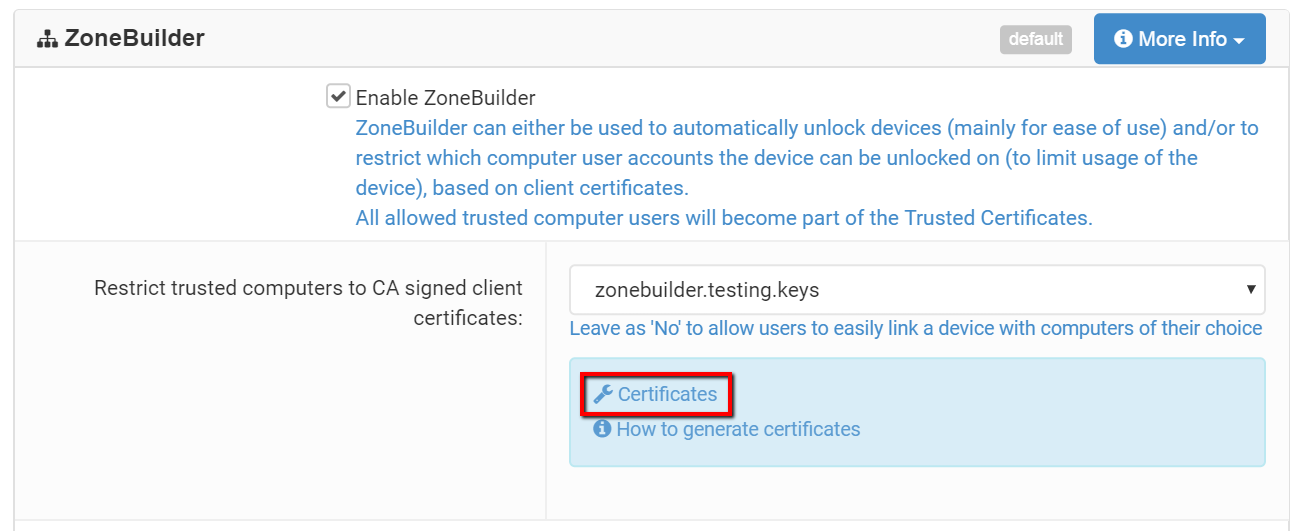Click the wrench icon beside Certificates

602,394
